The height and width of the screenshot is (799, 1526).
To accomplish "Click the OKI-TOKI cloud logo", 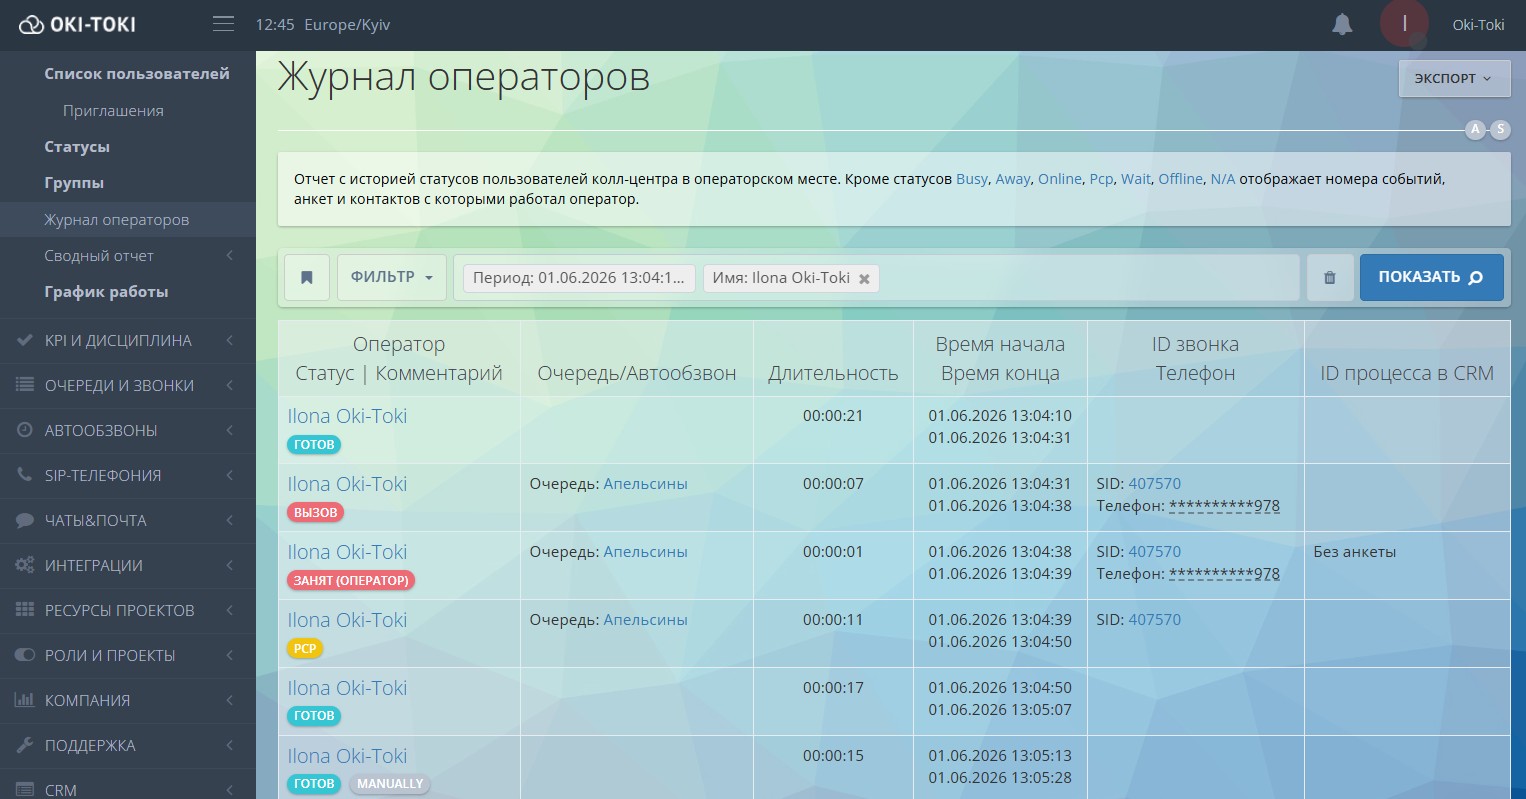I will [x=77, y=24].
